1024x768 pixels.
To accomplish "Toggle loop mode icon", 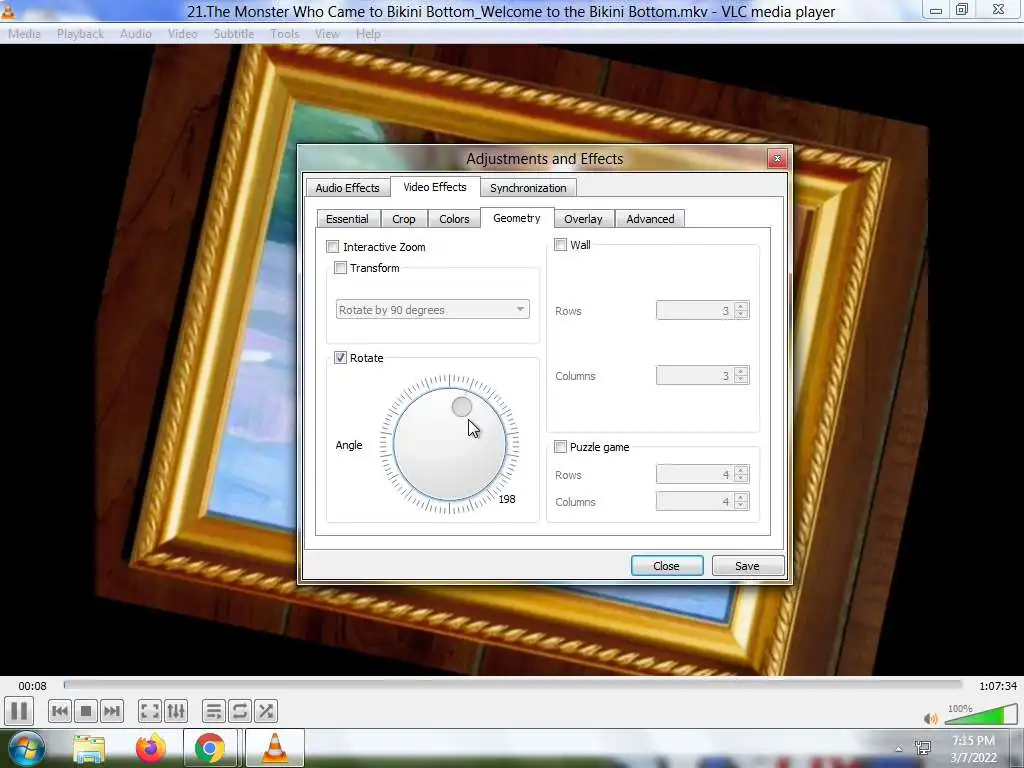I will [240, 711].
